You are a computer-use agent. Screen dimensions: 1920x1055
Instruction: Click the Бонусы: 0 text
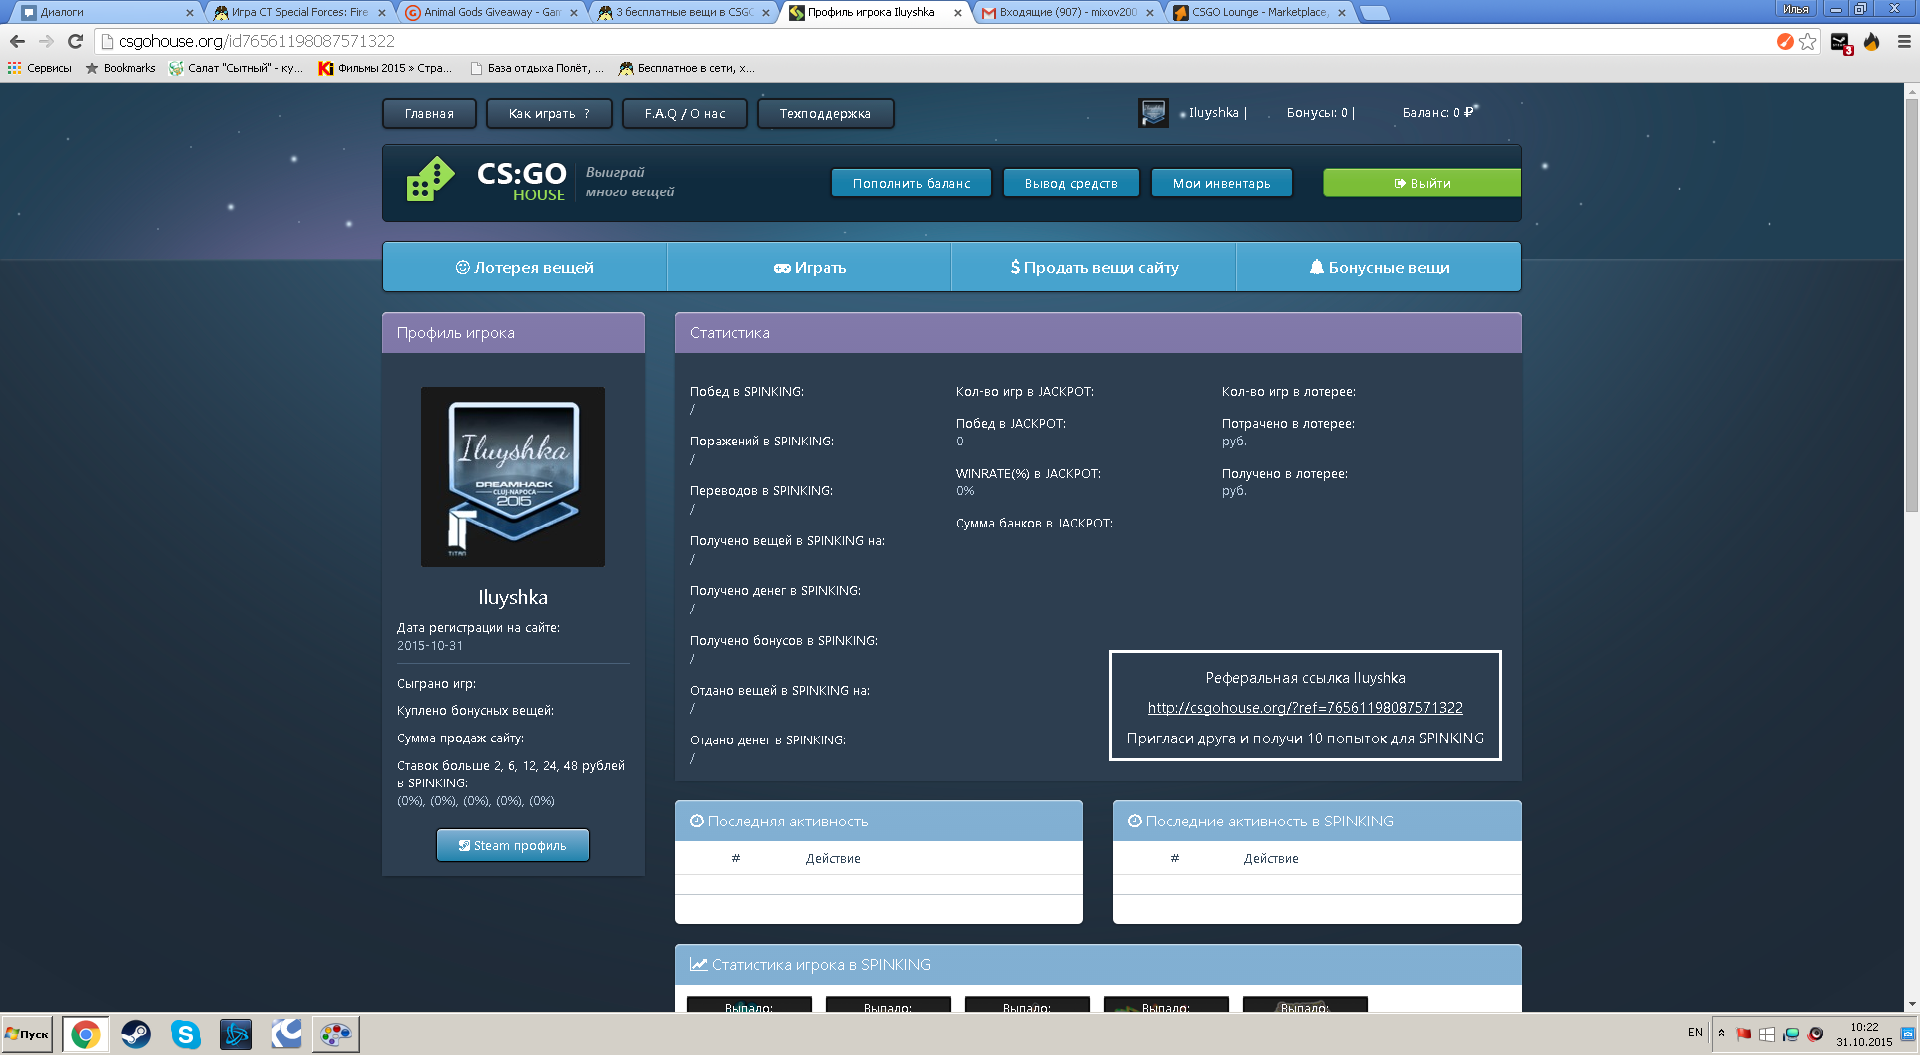point(1317,113)
